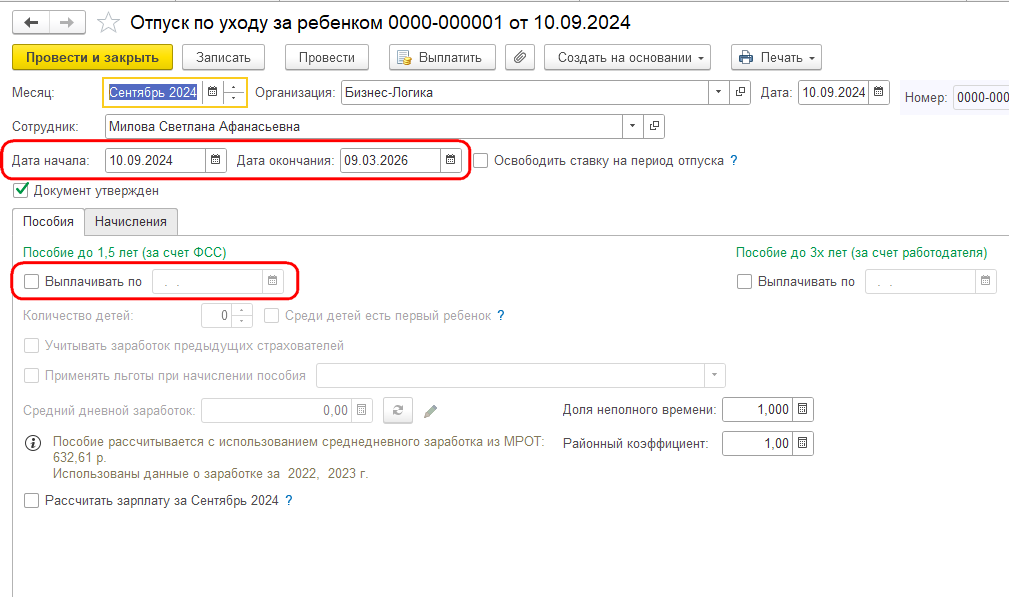Go forward with the right arrow button
1009x597 pixels.
67,23
